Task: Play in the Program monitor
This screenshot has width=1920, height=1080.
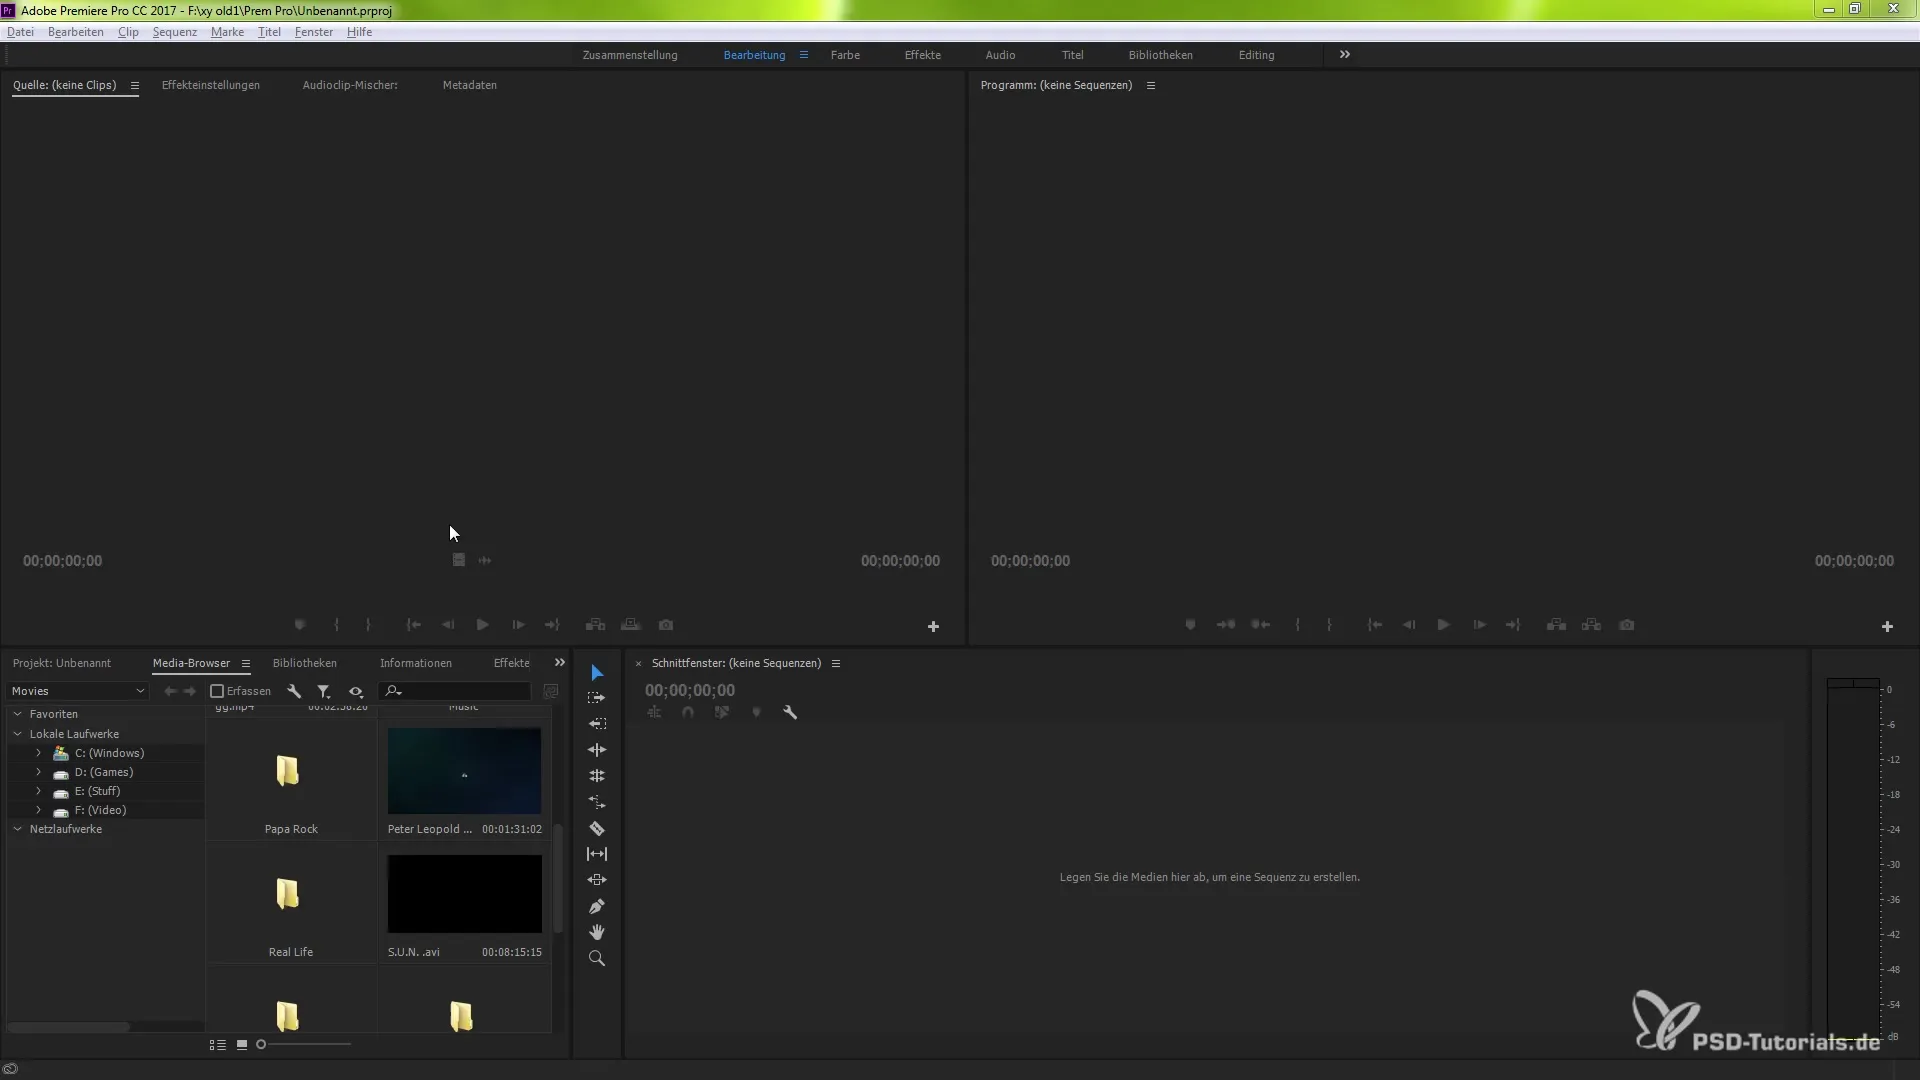Action: tap(1443, 625)
